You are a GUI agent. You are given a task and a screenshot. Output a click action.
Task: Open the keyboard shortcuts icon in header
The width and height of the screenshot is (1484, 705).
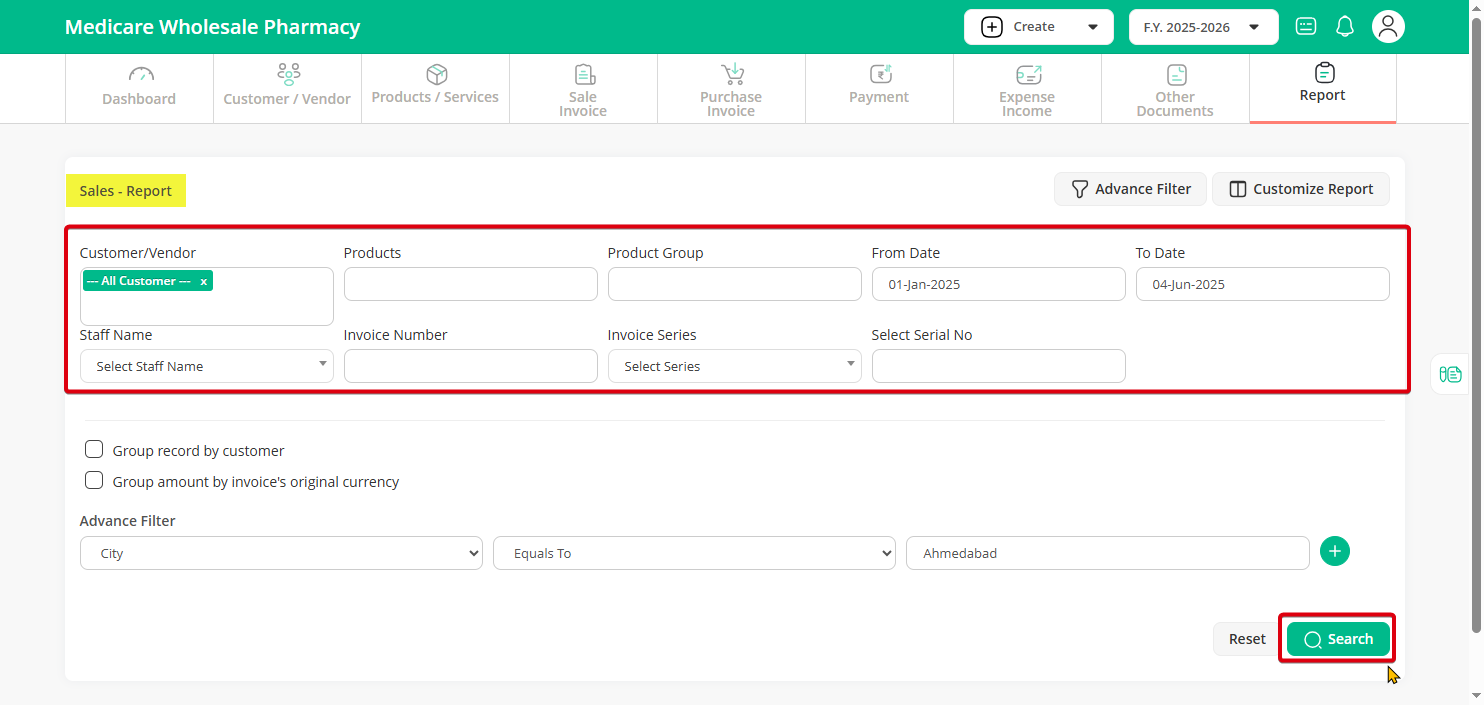coord(1306,27)
